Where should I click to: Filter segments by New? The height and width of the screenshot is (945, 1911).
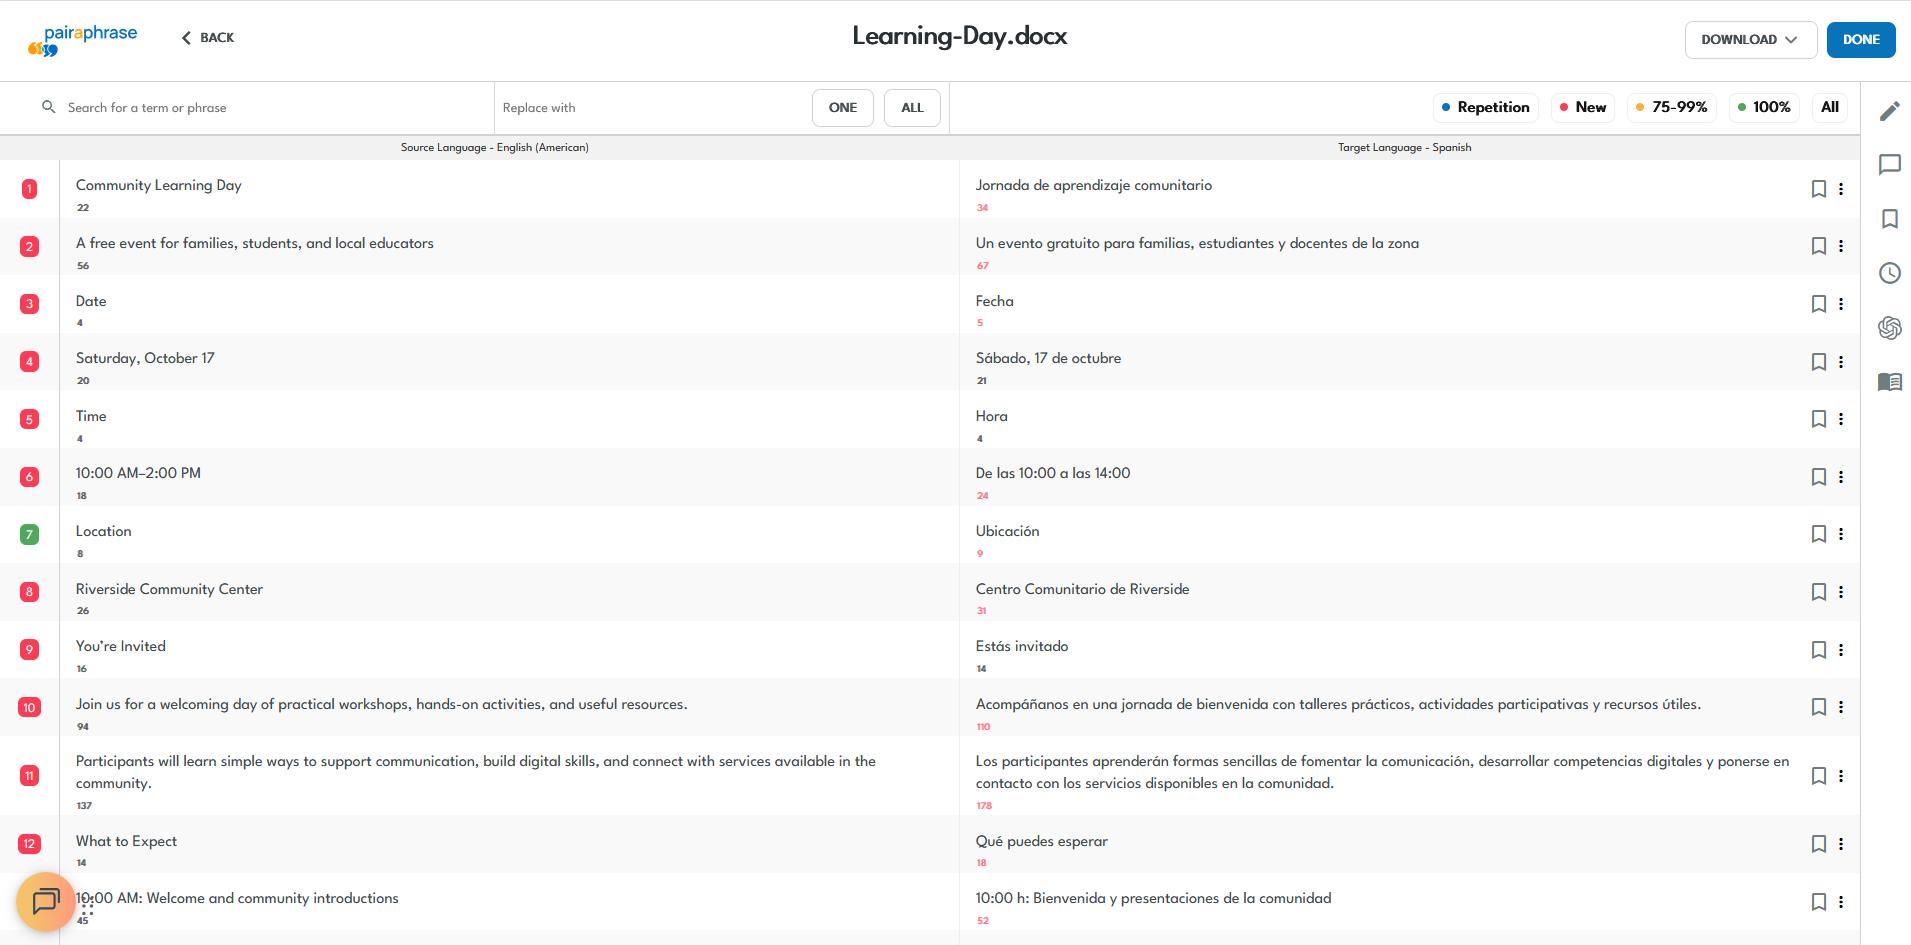1583,107
